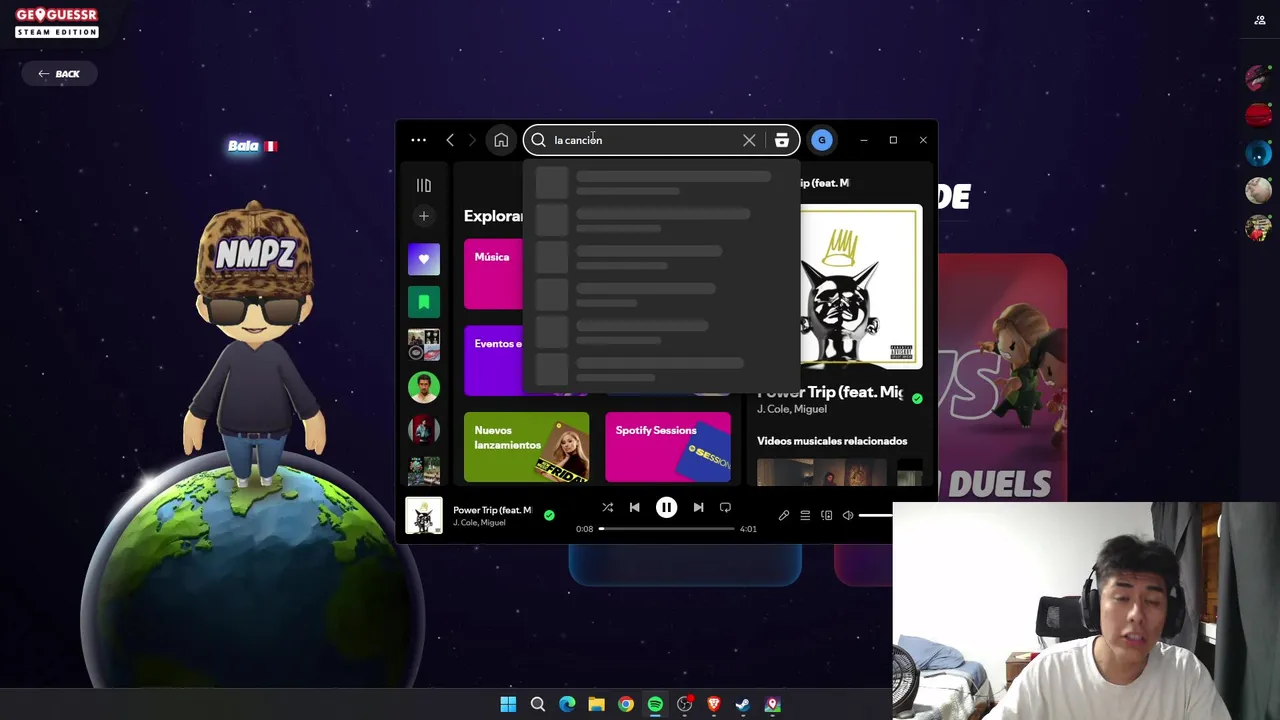Open Google Chrome from taskbar
The image size is (1280, 720).
(625, 705)
